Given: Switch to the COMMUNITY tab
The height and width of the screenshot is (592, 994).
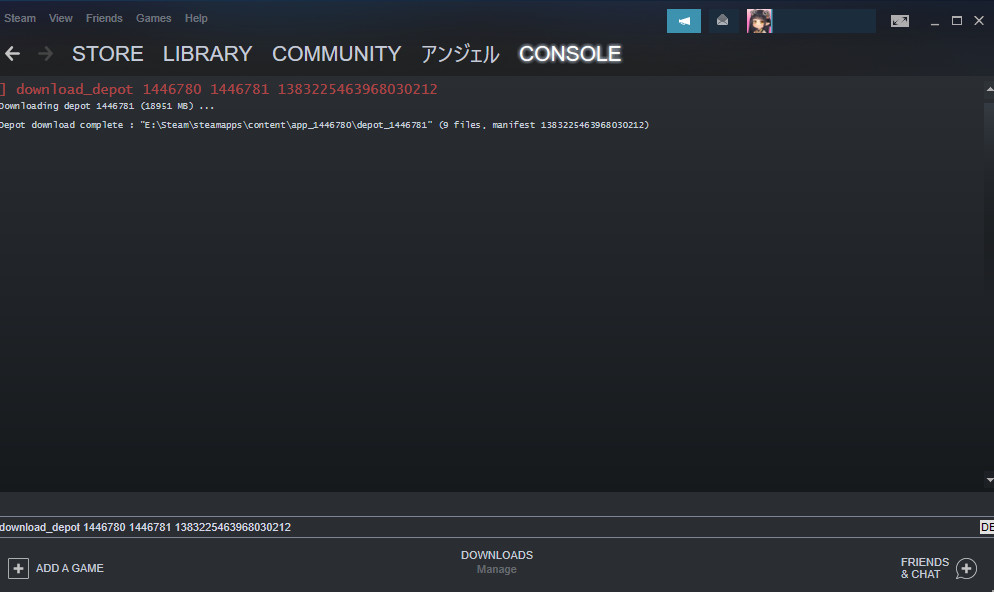Looking at the screenshot, I should pyautogui.click(x=337, y=54).
